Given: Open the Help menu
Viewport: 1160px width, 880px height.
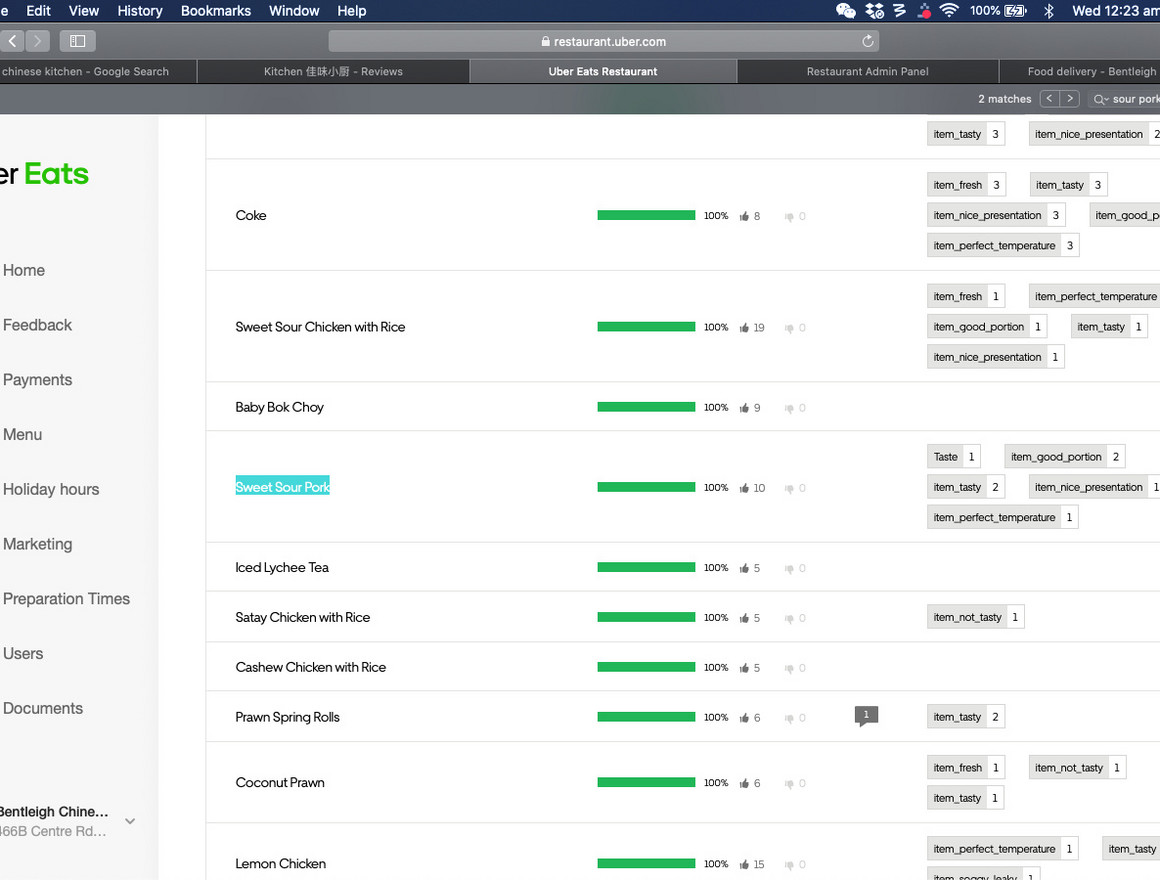Looking at the screenshot, I should [x=351, y=10].
